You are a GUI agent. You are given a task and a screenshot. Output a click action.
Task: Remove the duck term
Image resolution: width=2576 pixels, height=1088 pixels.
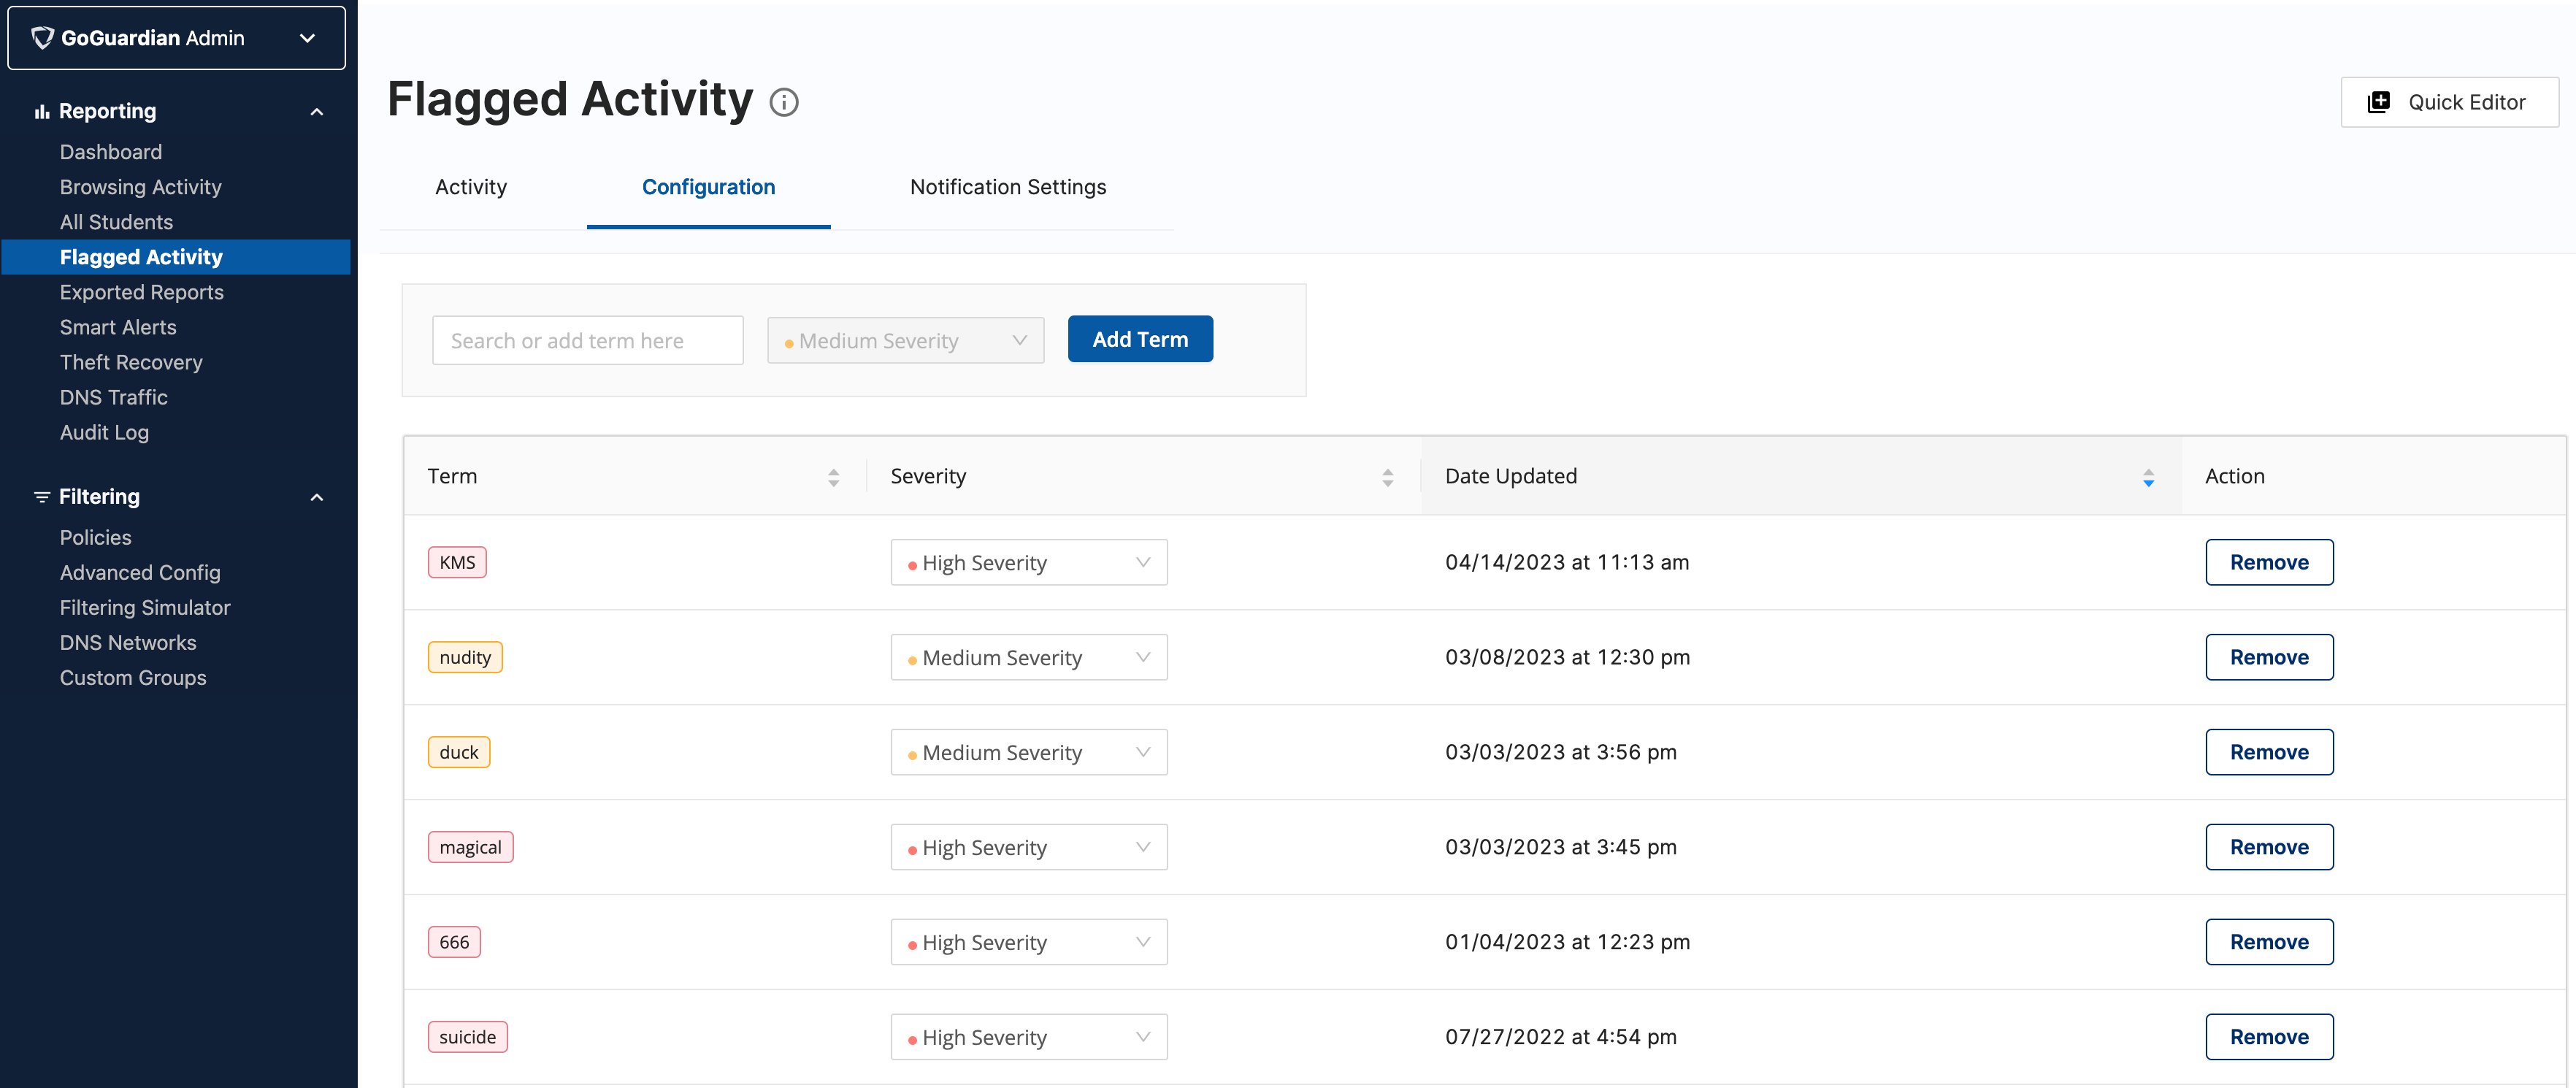2269,752
